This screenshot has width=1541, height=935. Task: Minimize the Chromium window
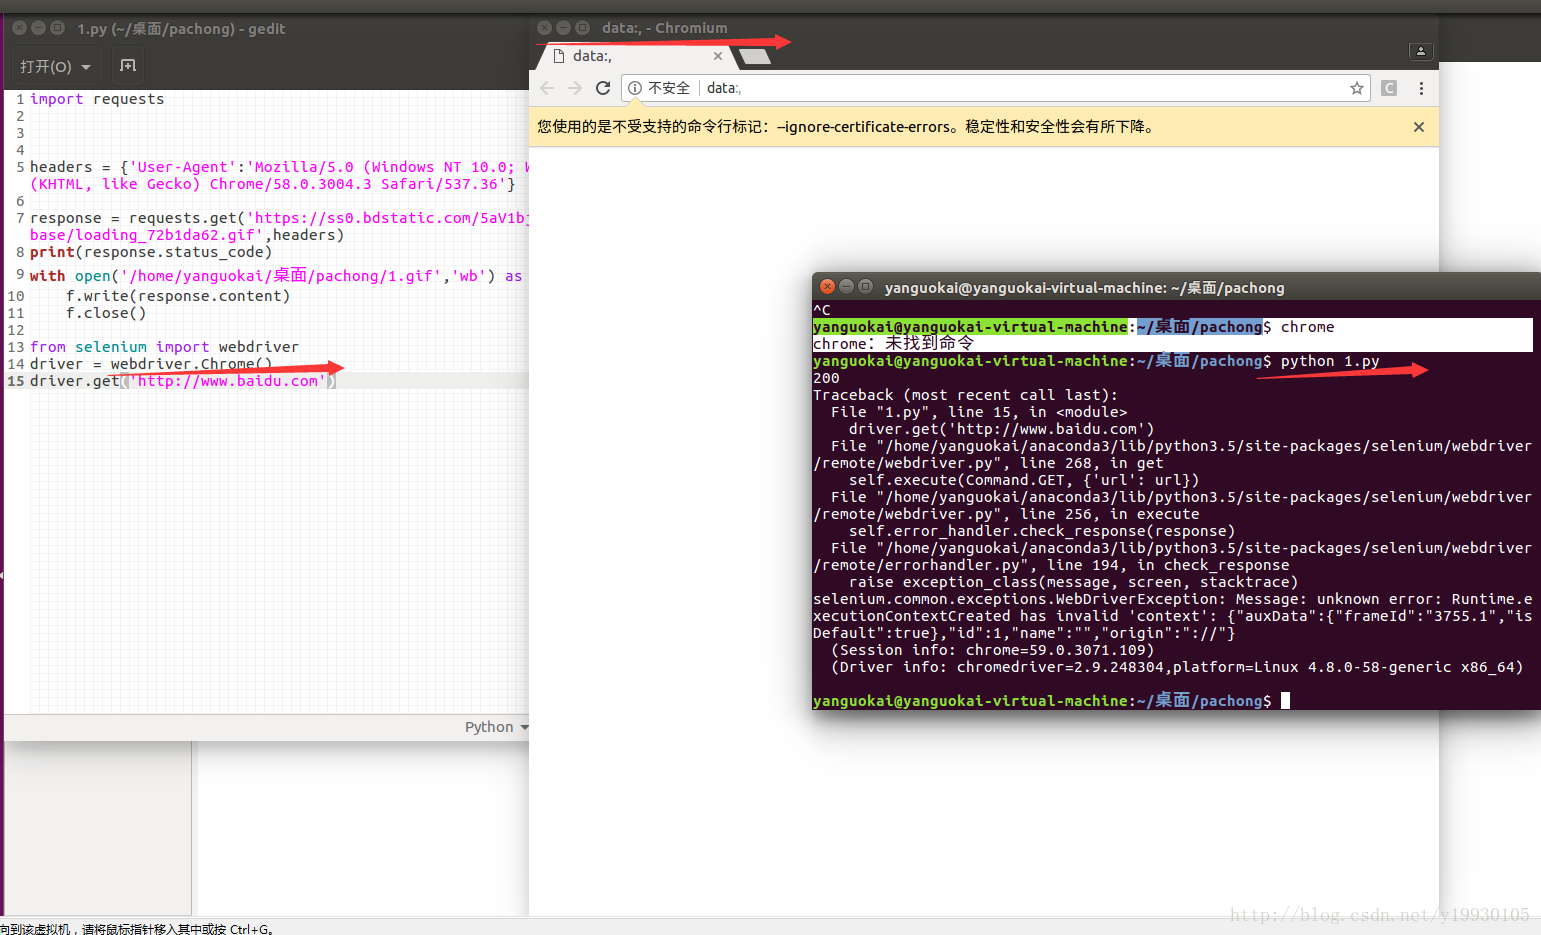tap(563, 28)
